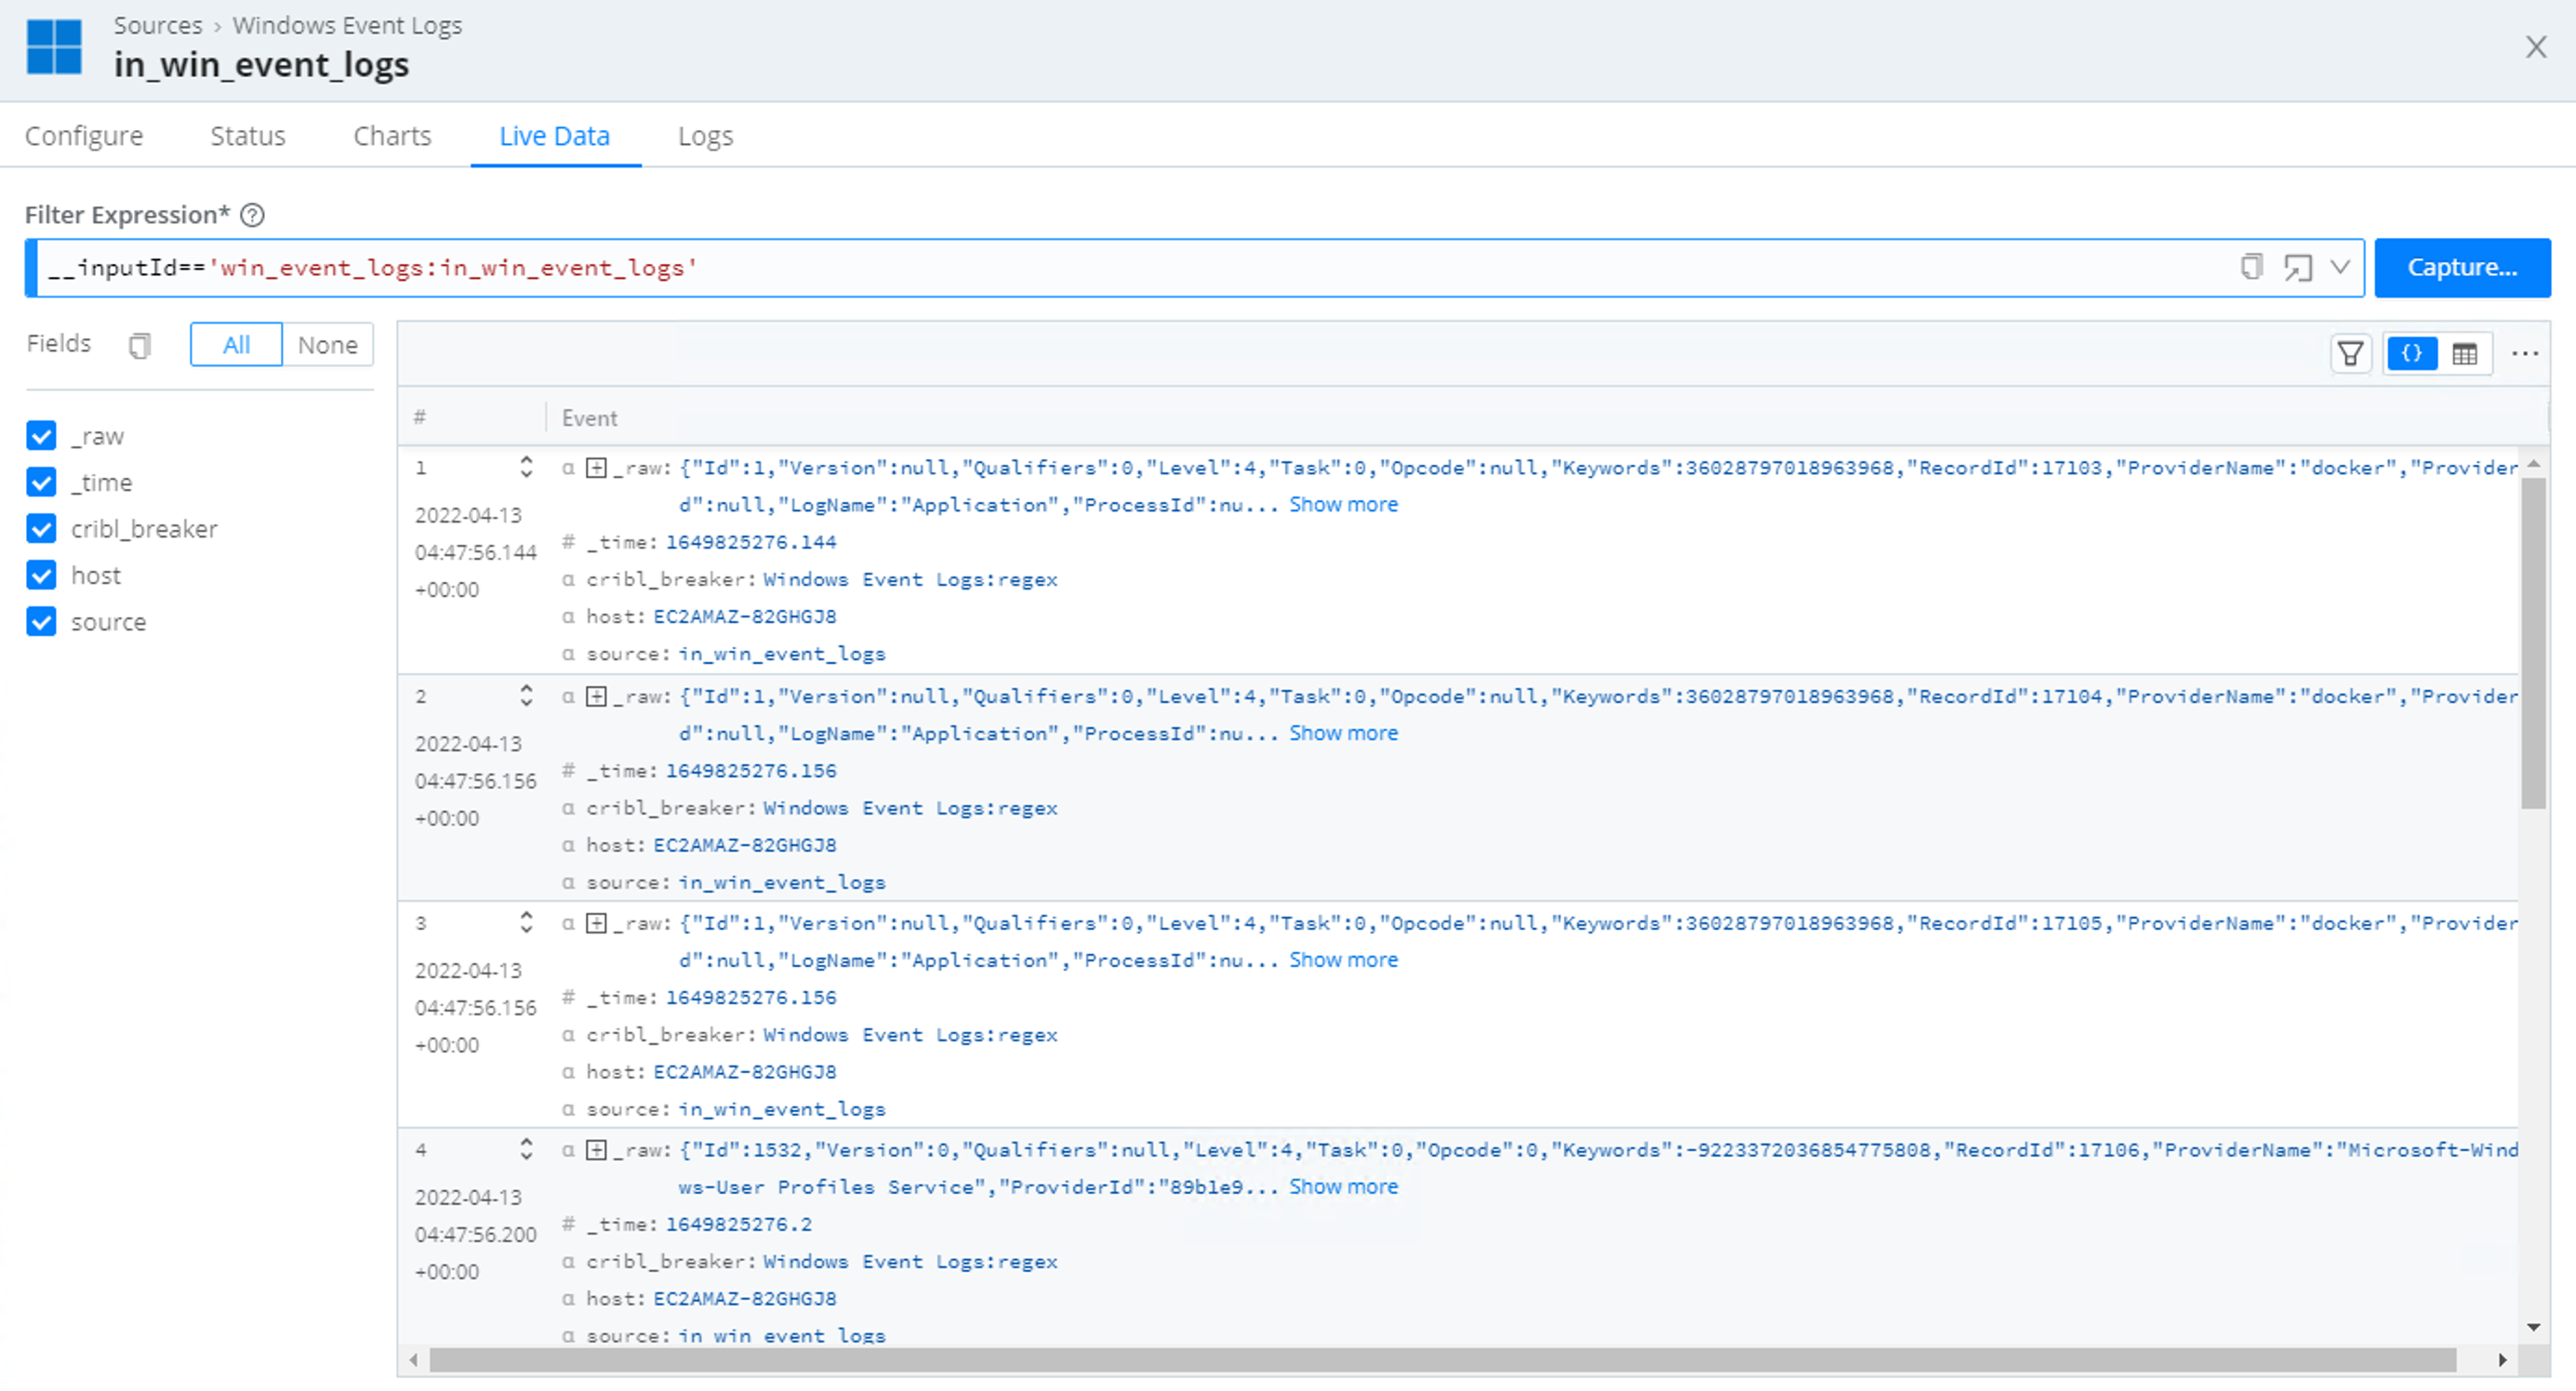Open the Charts tab

pyautogui.click(x=392, y=136)
